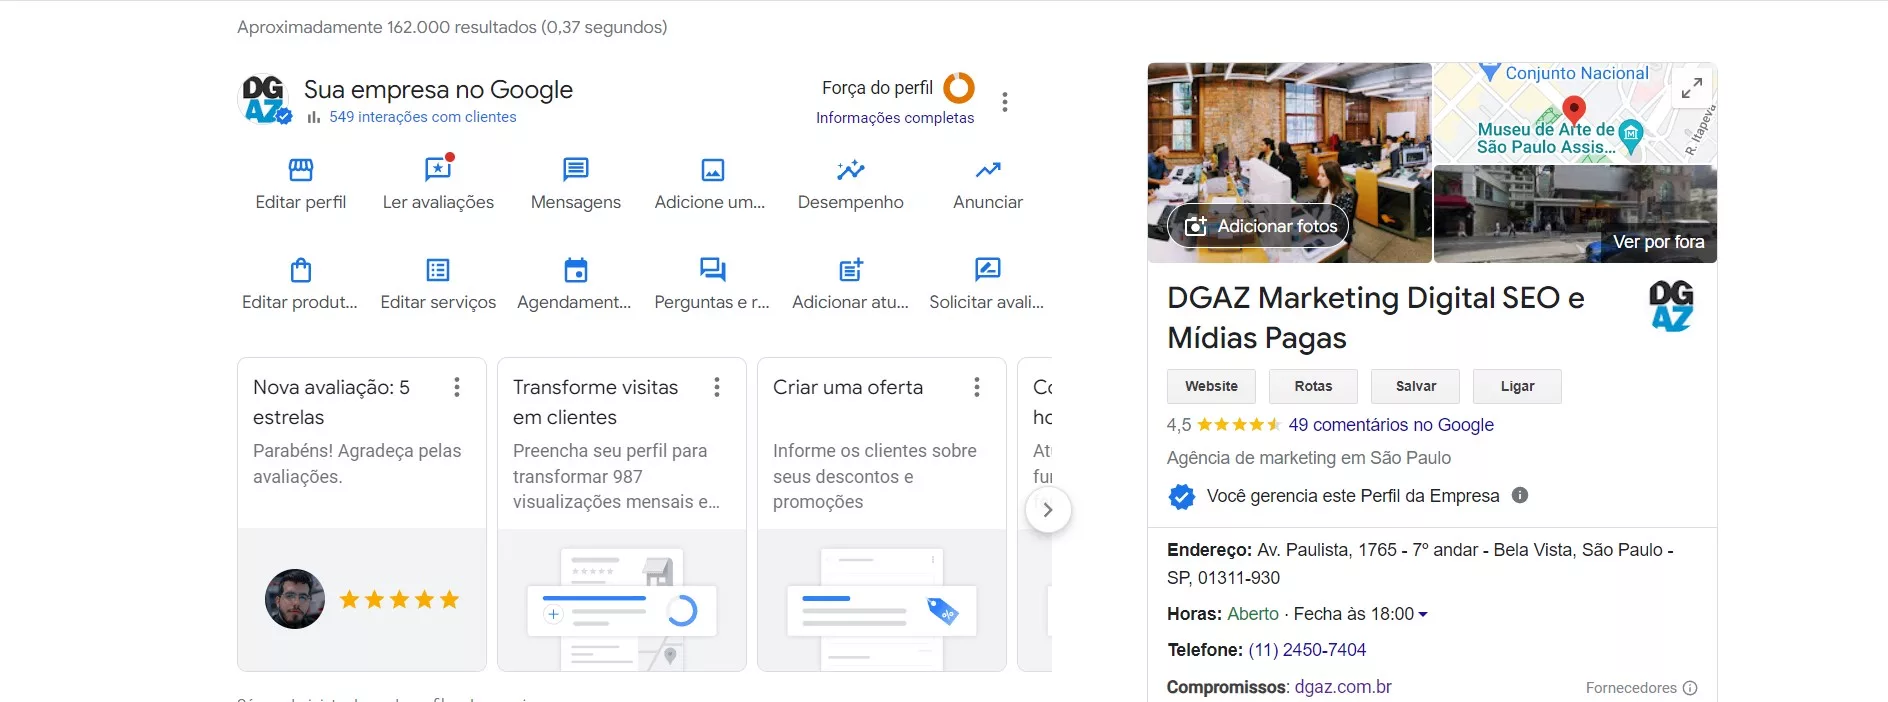Open the Desempenho sparkle chart icon
This screenshot has width=1888, height=702.
[x=851, y=169]
